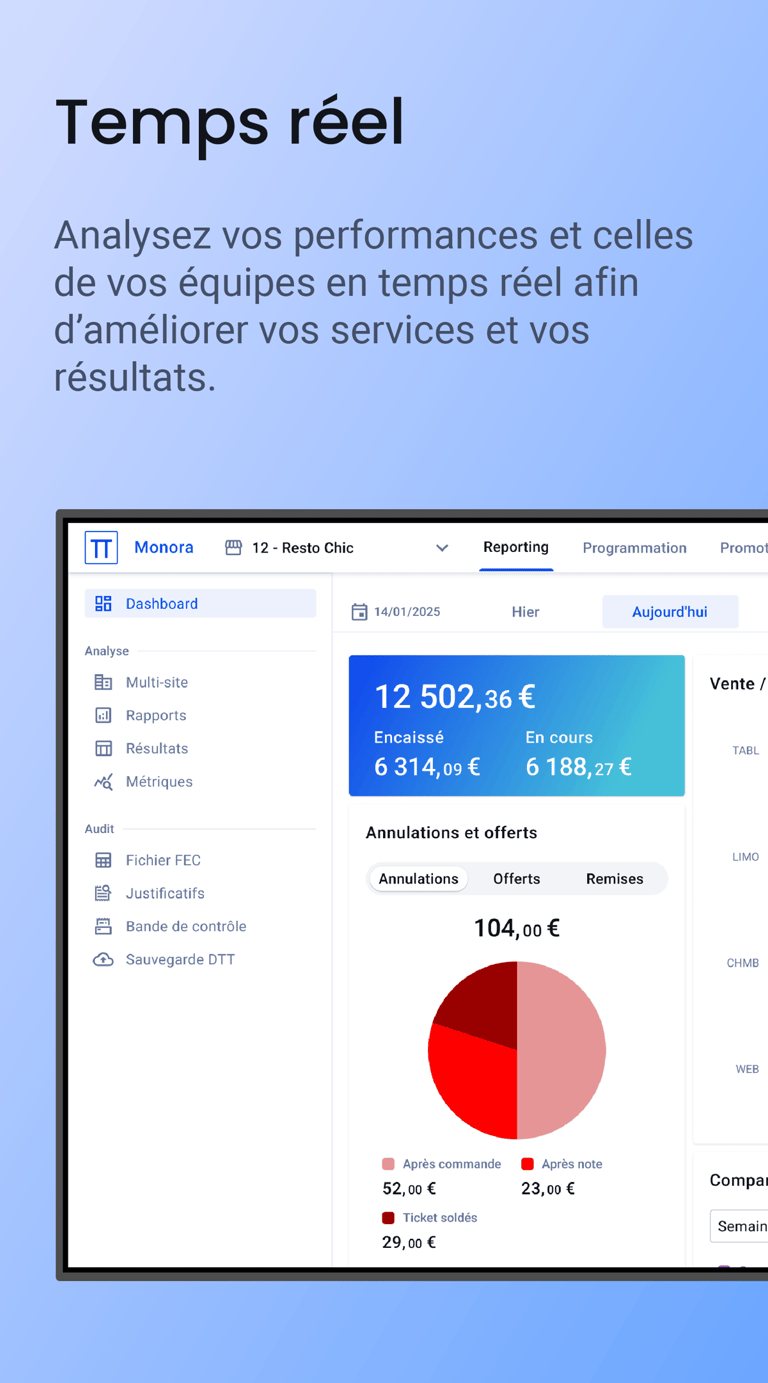Click the LIMO axis label
Screen dimensions: 768x1383
(746, 857)
